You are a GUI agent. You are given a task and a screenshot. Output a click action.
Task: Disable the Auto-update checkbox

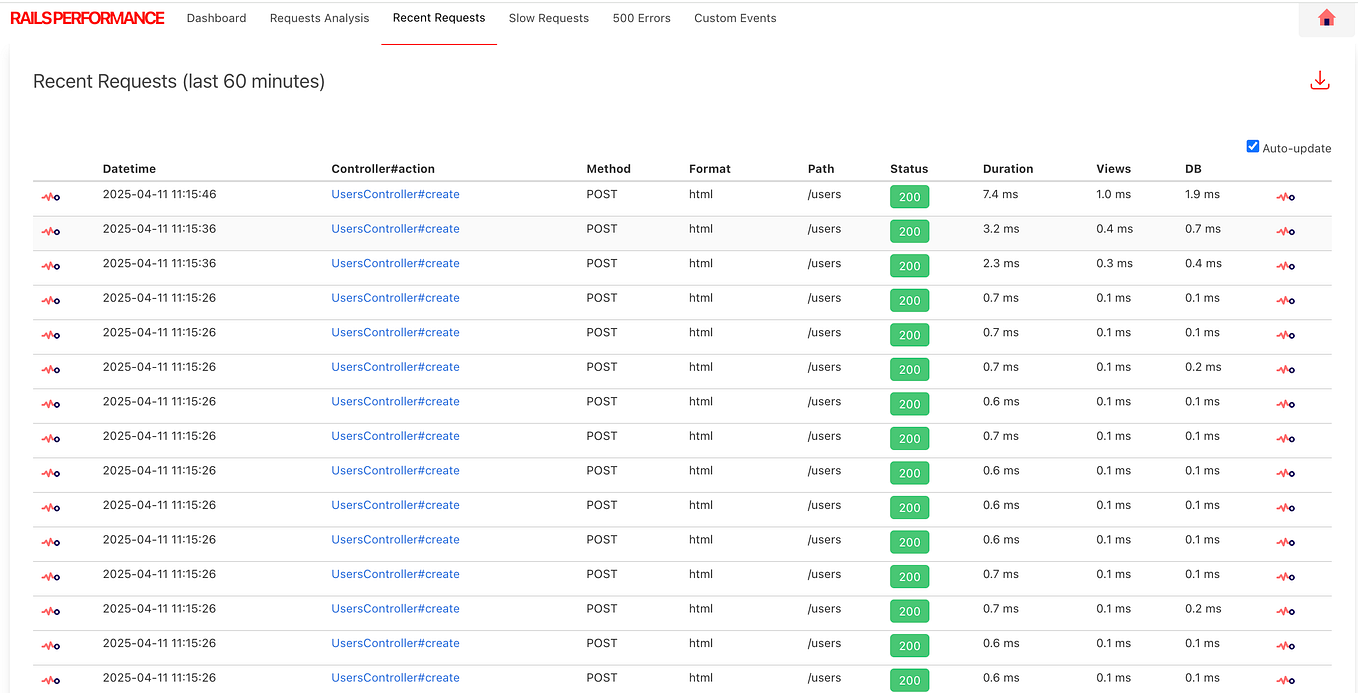pyautogui.click(x=1252, y=146)
